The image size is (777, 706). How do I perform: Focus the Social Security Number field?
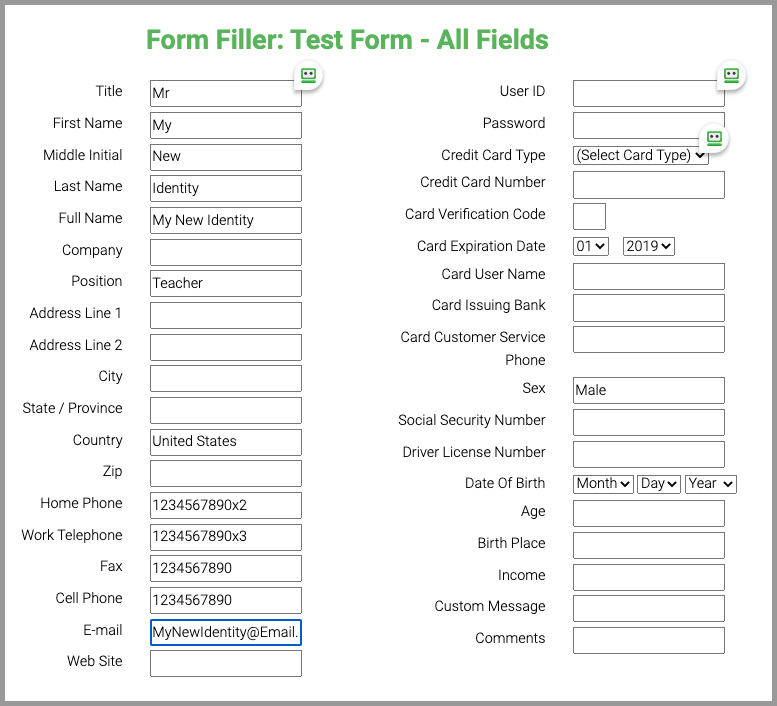pyautogui.click(x=649, y=422)
